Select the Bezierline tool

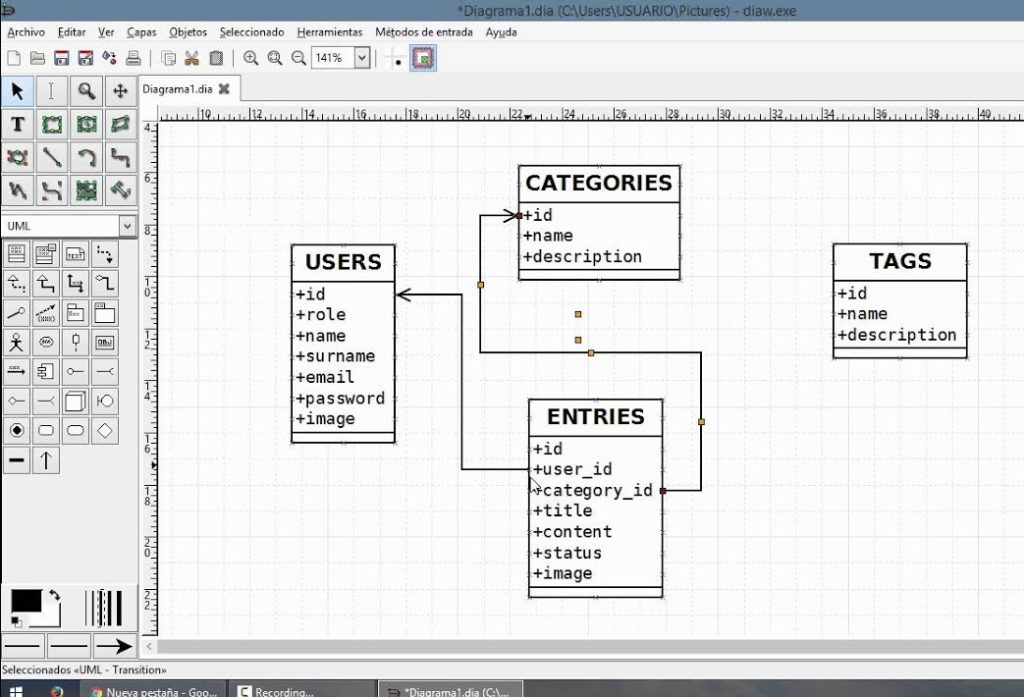(x=52, y=190)
